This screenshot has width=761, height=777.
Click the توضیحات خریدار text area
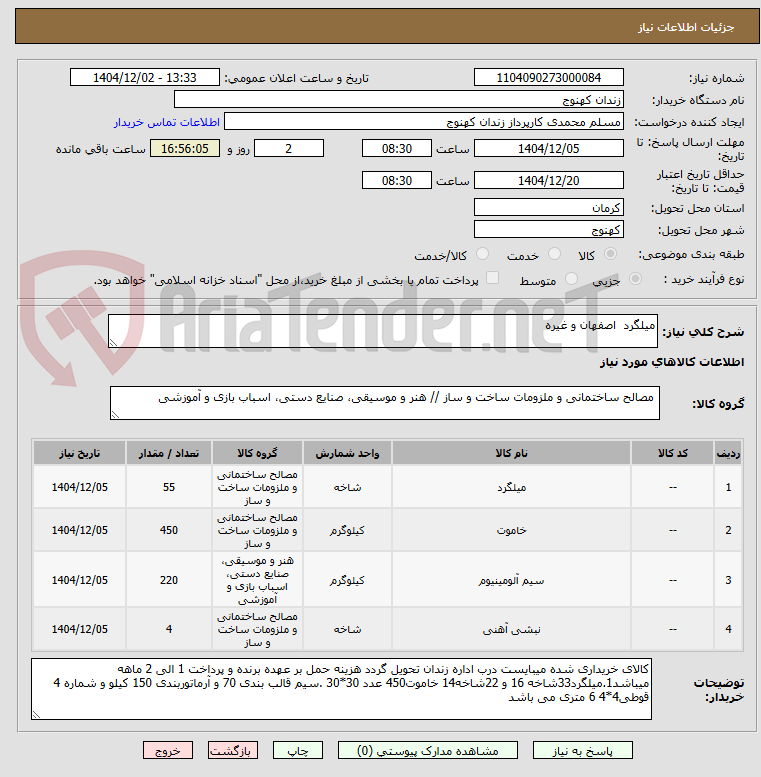pos(341,689)
